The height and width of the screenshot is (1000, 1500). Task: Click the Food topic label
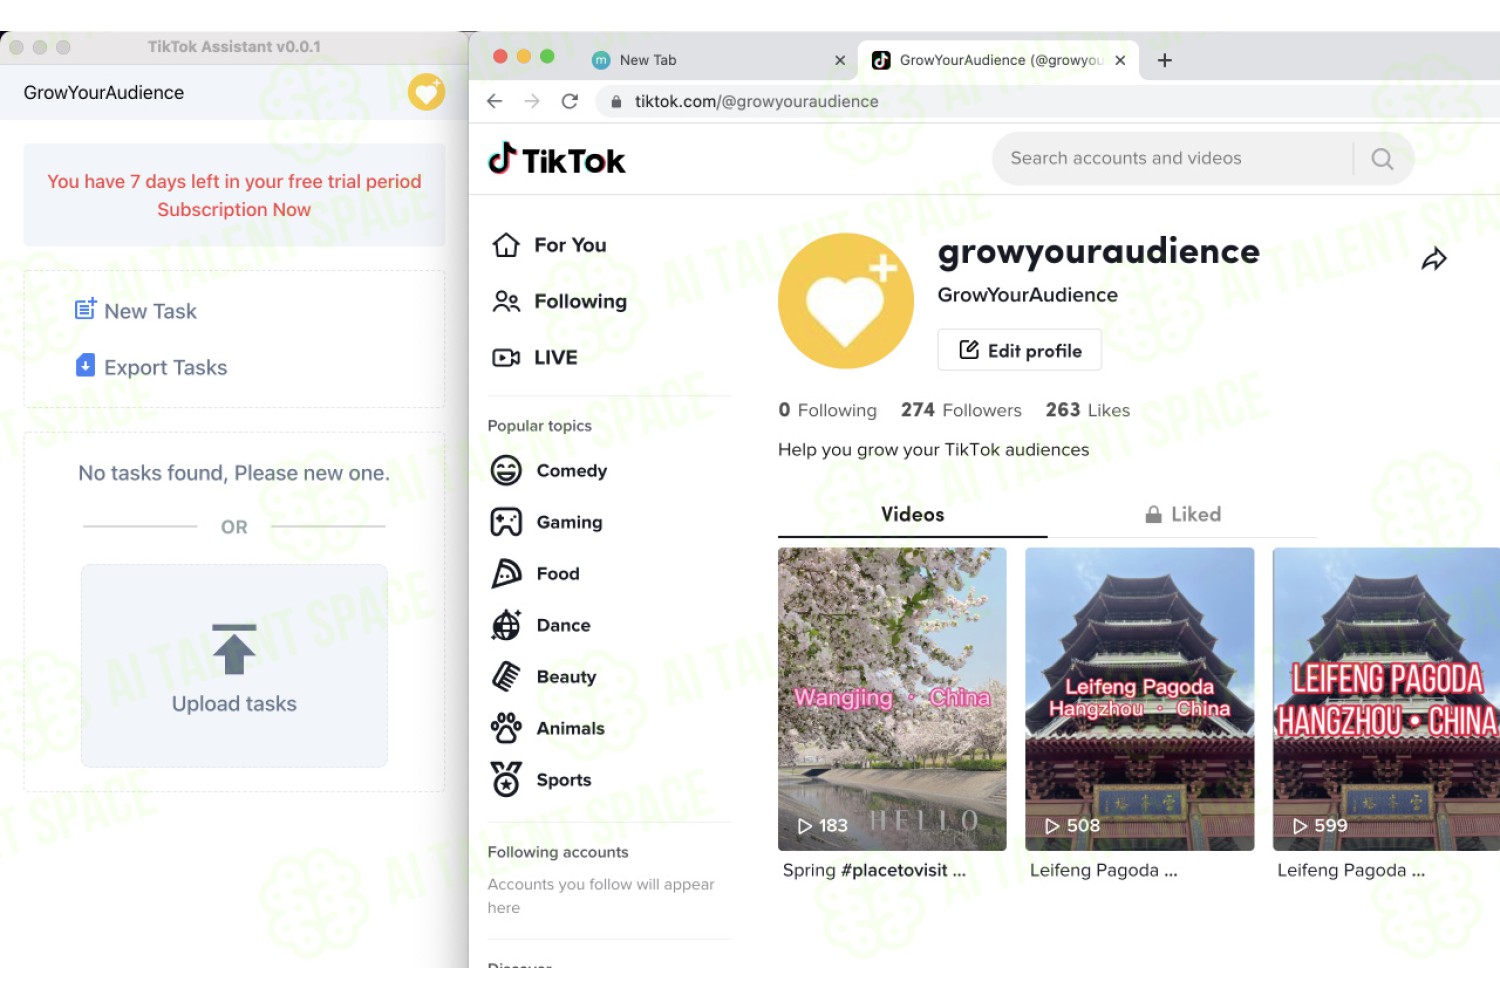558,573
